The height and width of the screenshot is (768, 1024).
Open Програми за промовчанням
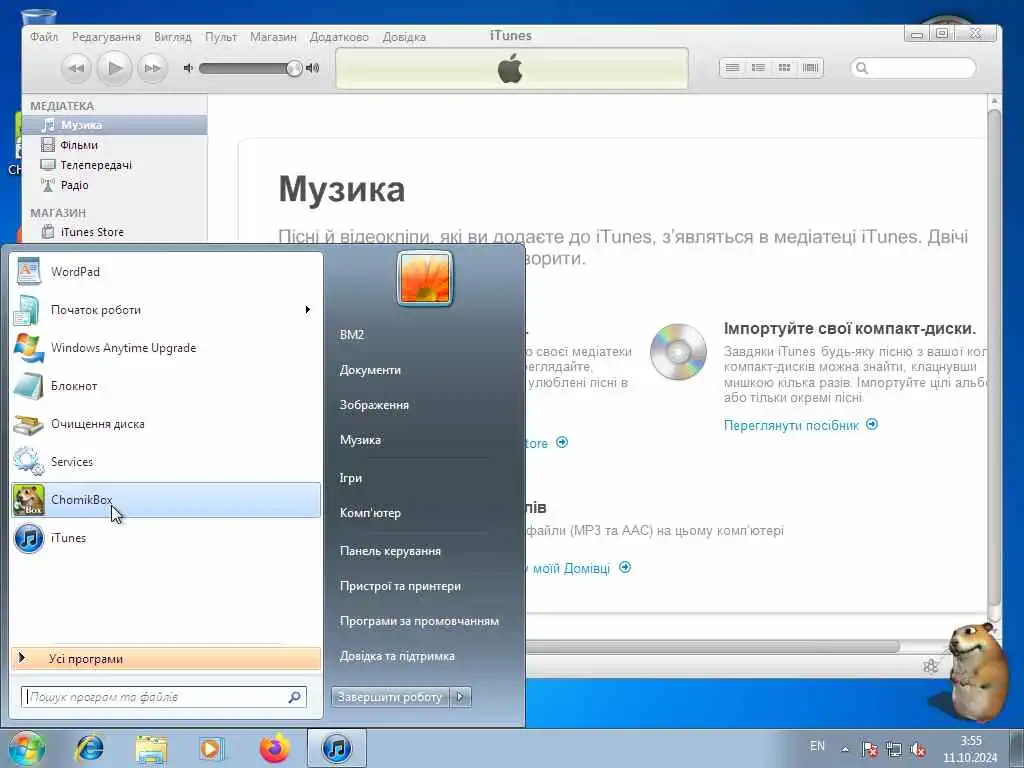419,621
